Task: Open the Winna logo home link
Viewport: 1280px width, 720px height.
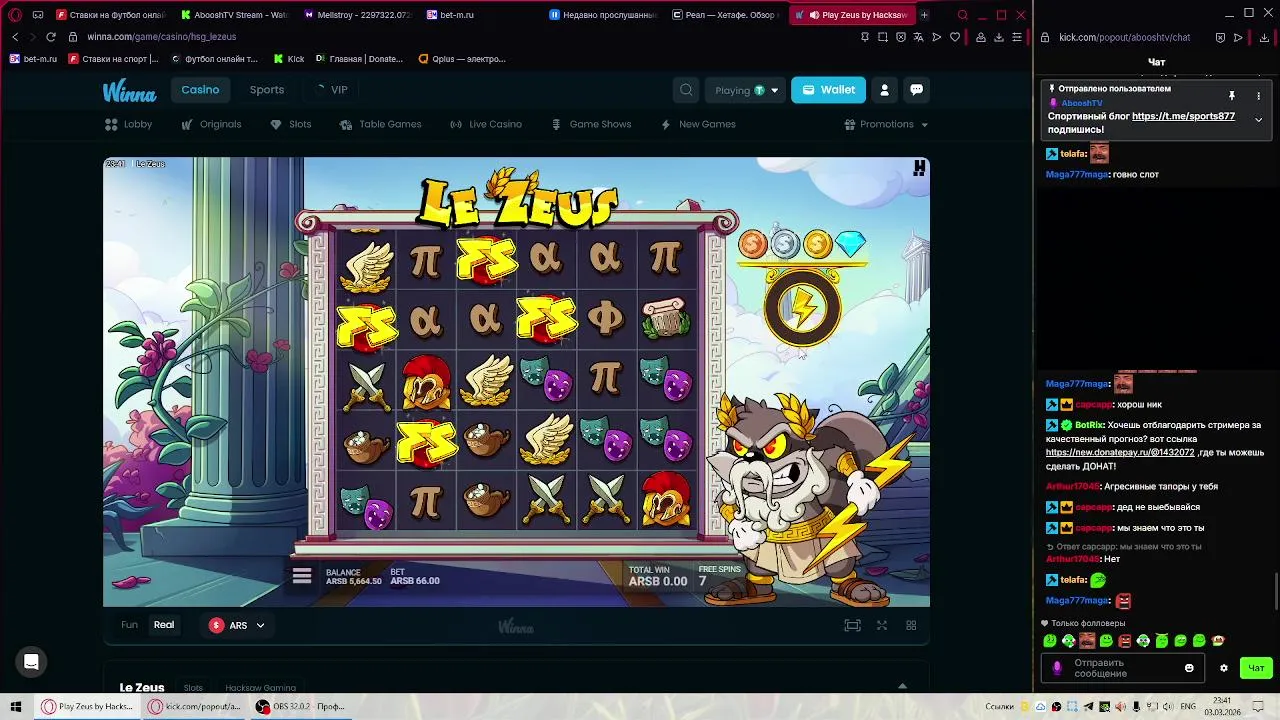Action: coord(129,91)
